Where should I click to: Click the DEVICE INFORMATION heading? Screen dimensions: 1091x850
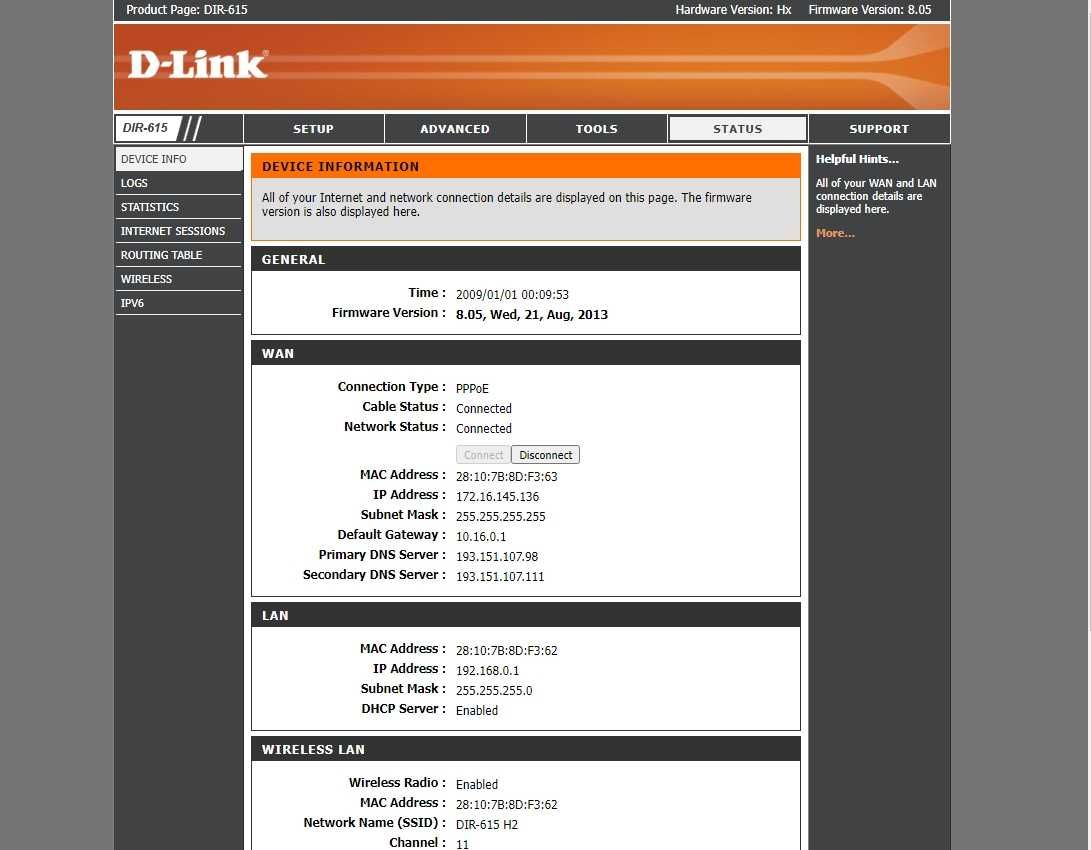pos(340,167)
